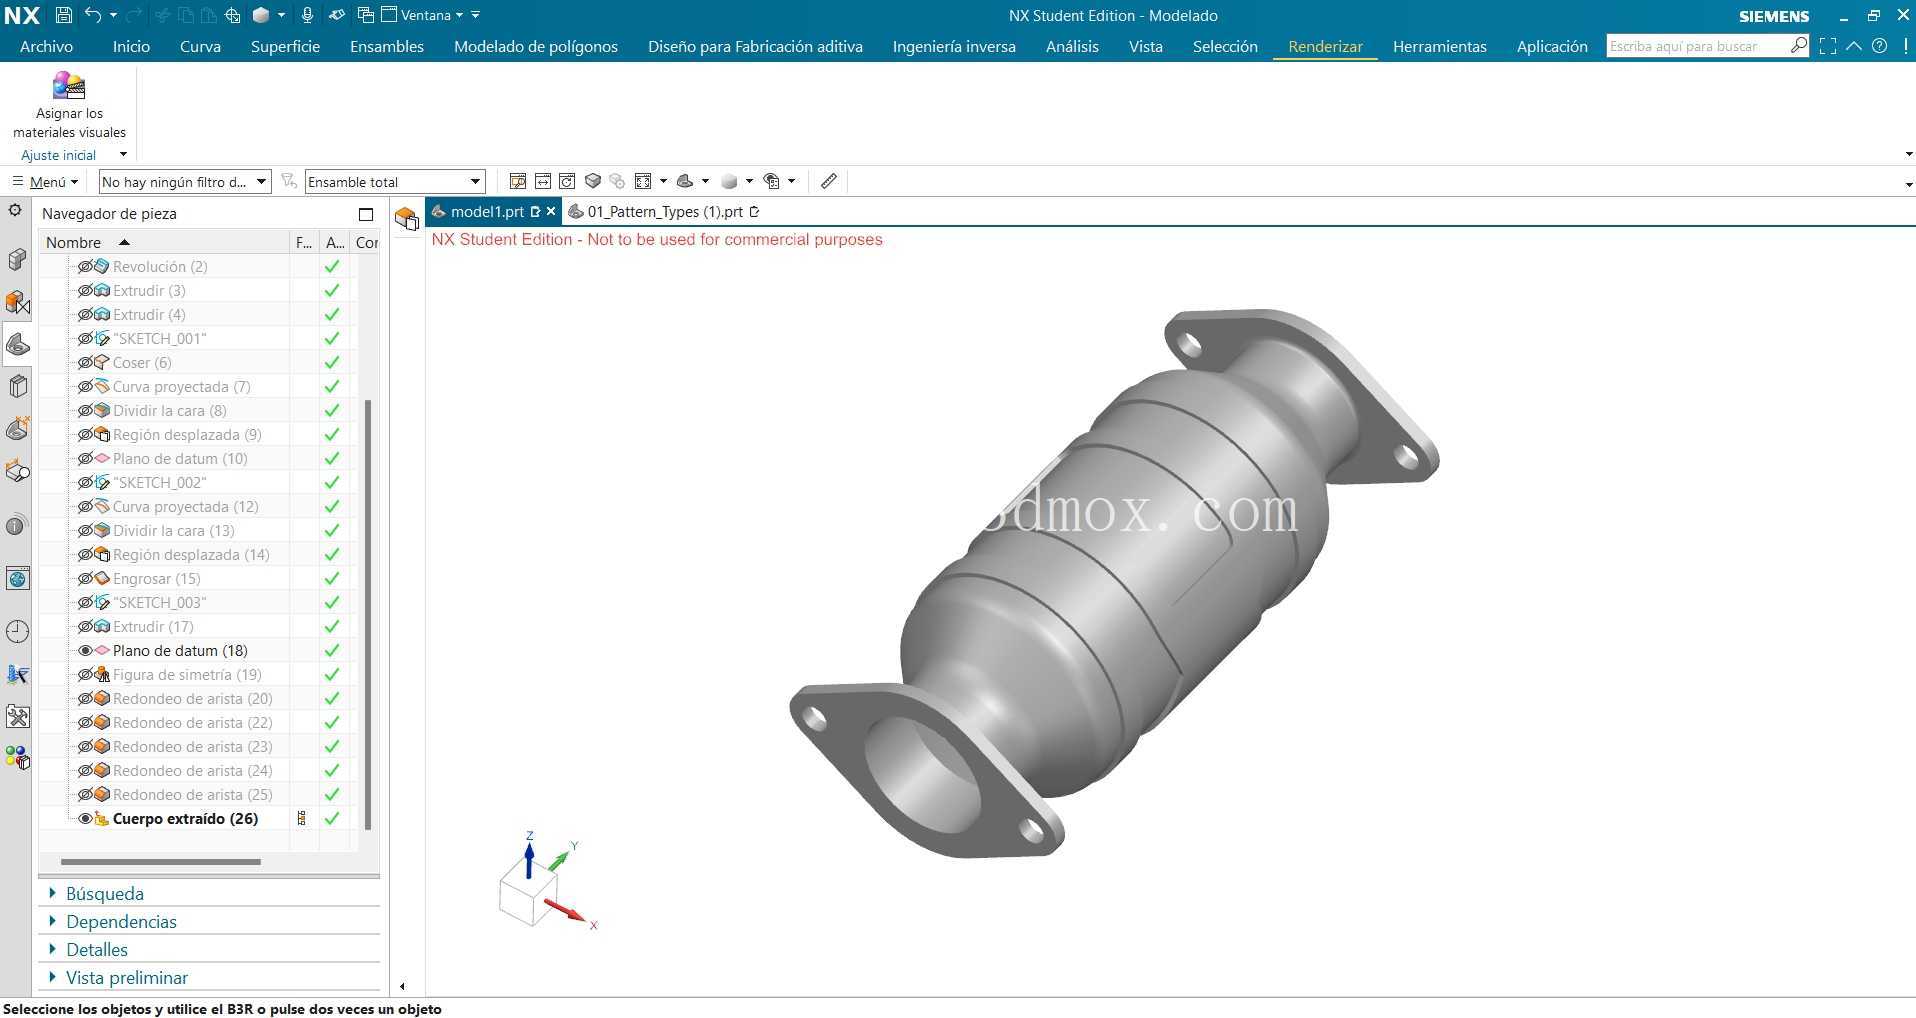Viewport: 1916px width, 1018px height.
Task: Hide the Plano de datum (18) feature
Action: (x=85, y=650)
